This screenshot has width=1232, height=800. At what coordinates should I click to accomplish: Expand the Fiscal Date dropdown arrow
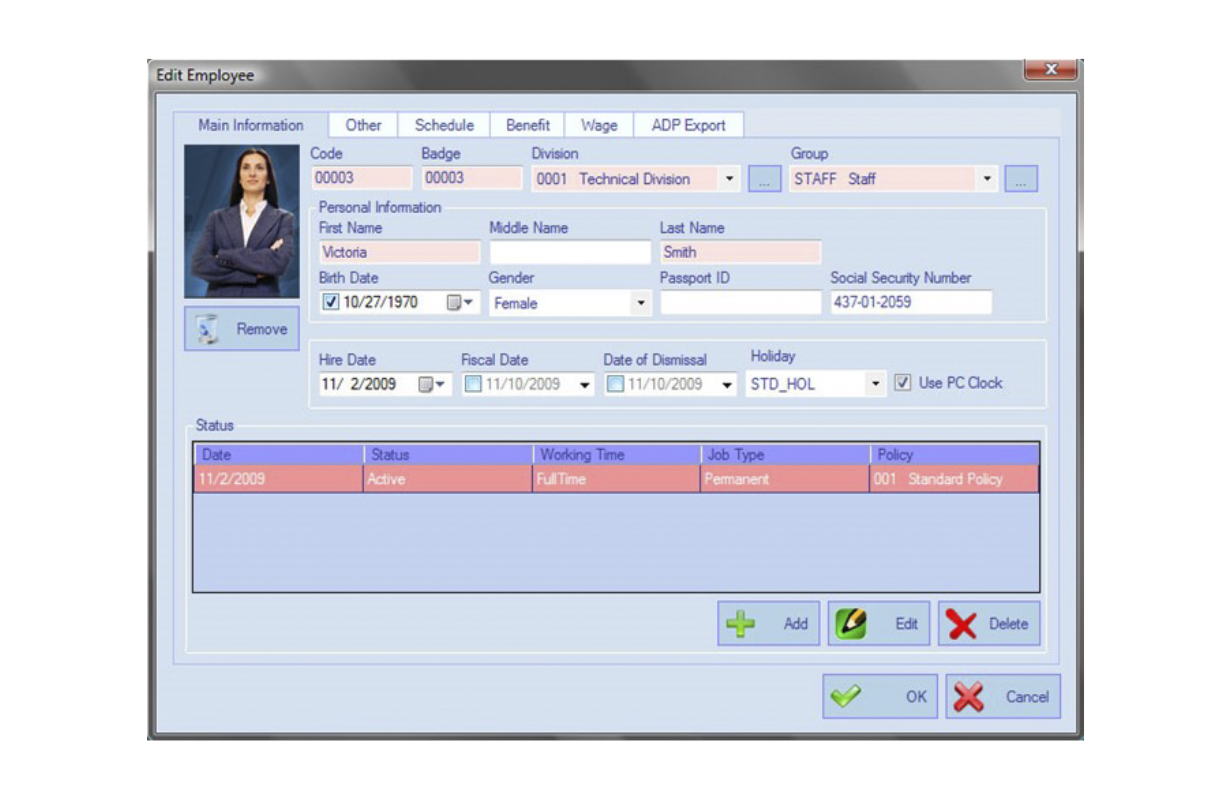pyautogui.click(x=585, y=385)
